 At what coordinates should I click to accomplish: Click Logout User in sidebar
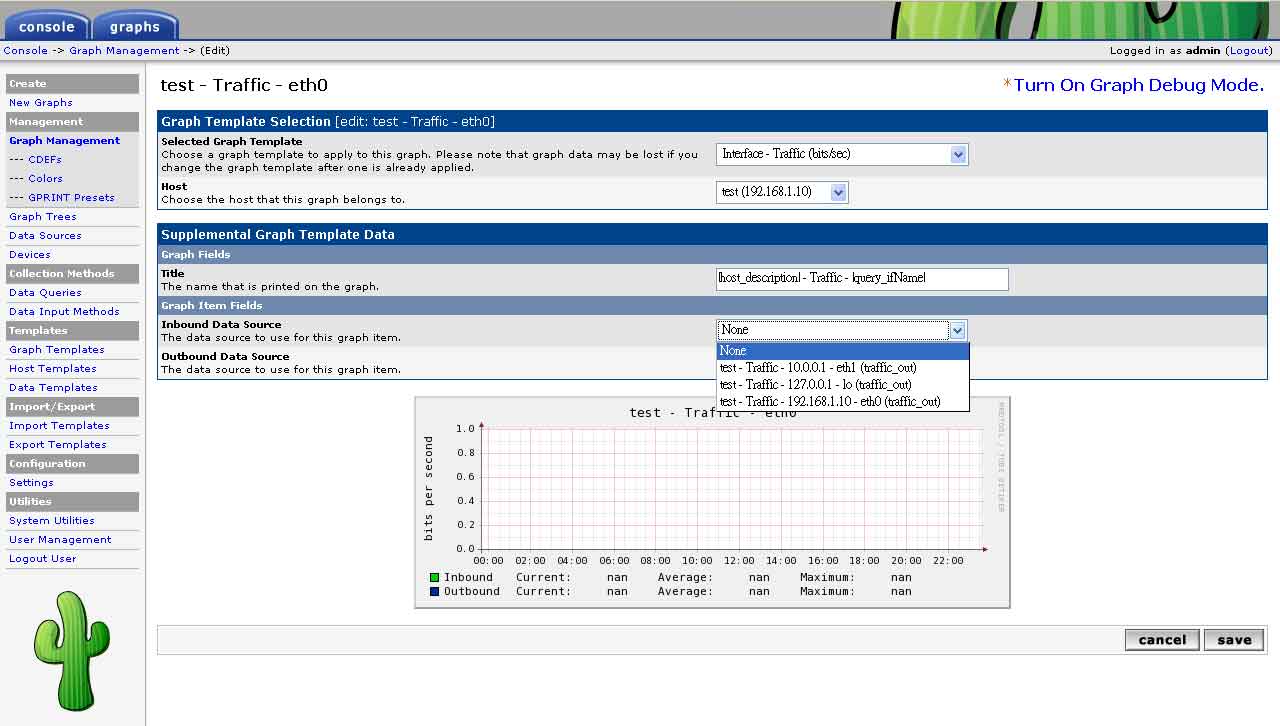[43, 559]
